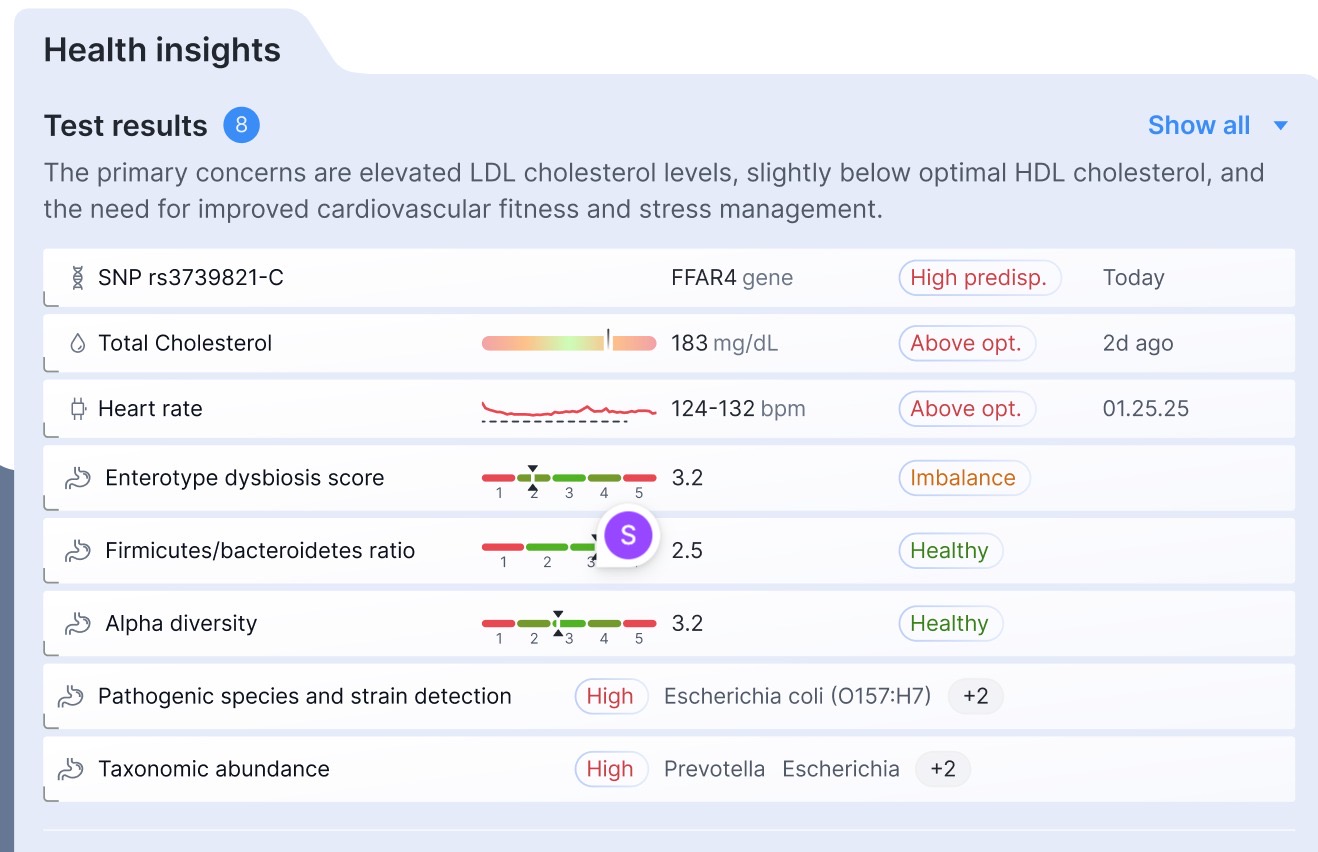Expand the +2 badge after Escherichia coli

[x=975, y=696]
